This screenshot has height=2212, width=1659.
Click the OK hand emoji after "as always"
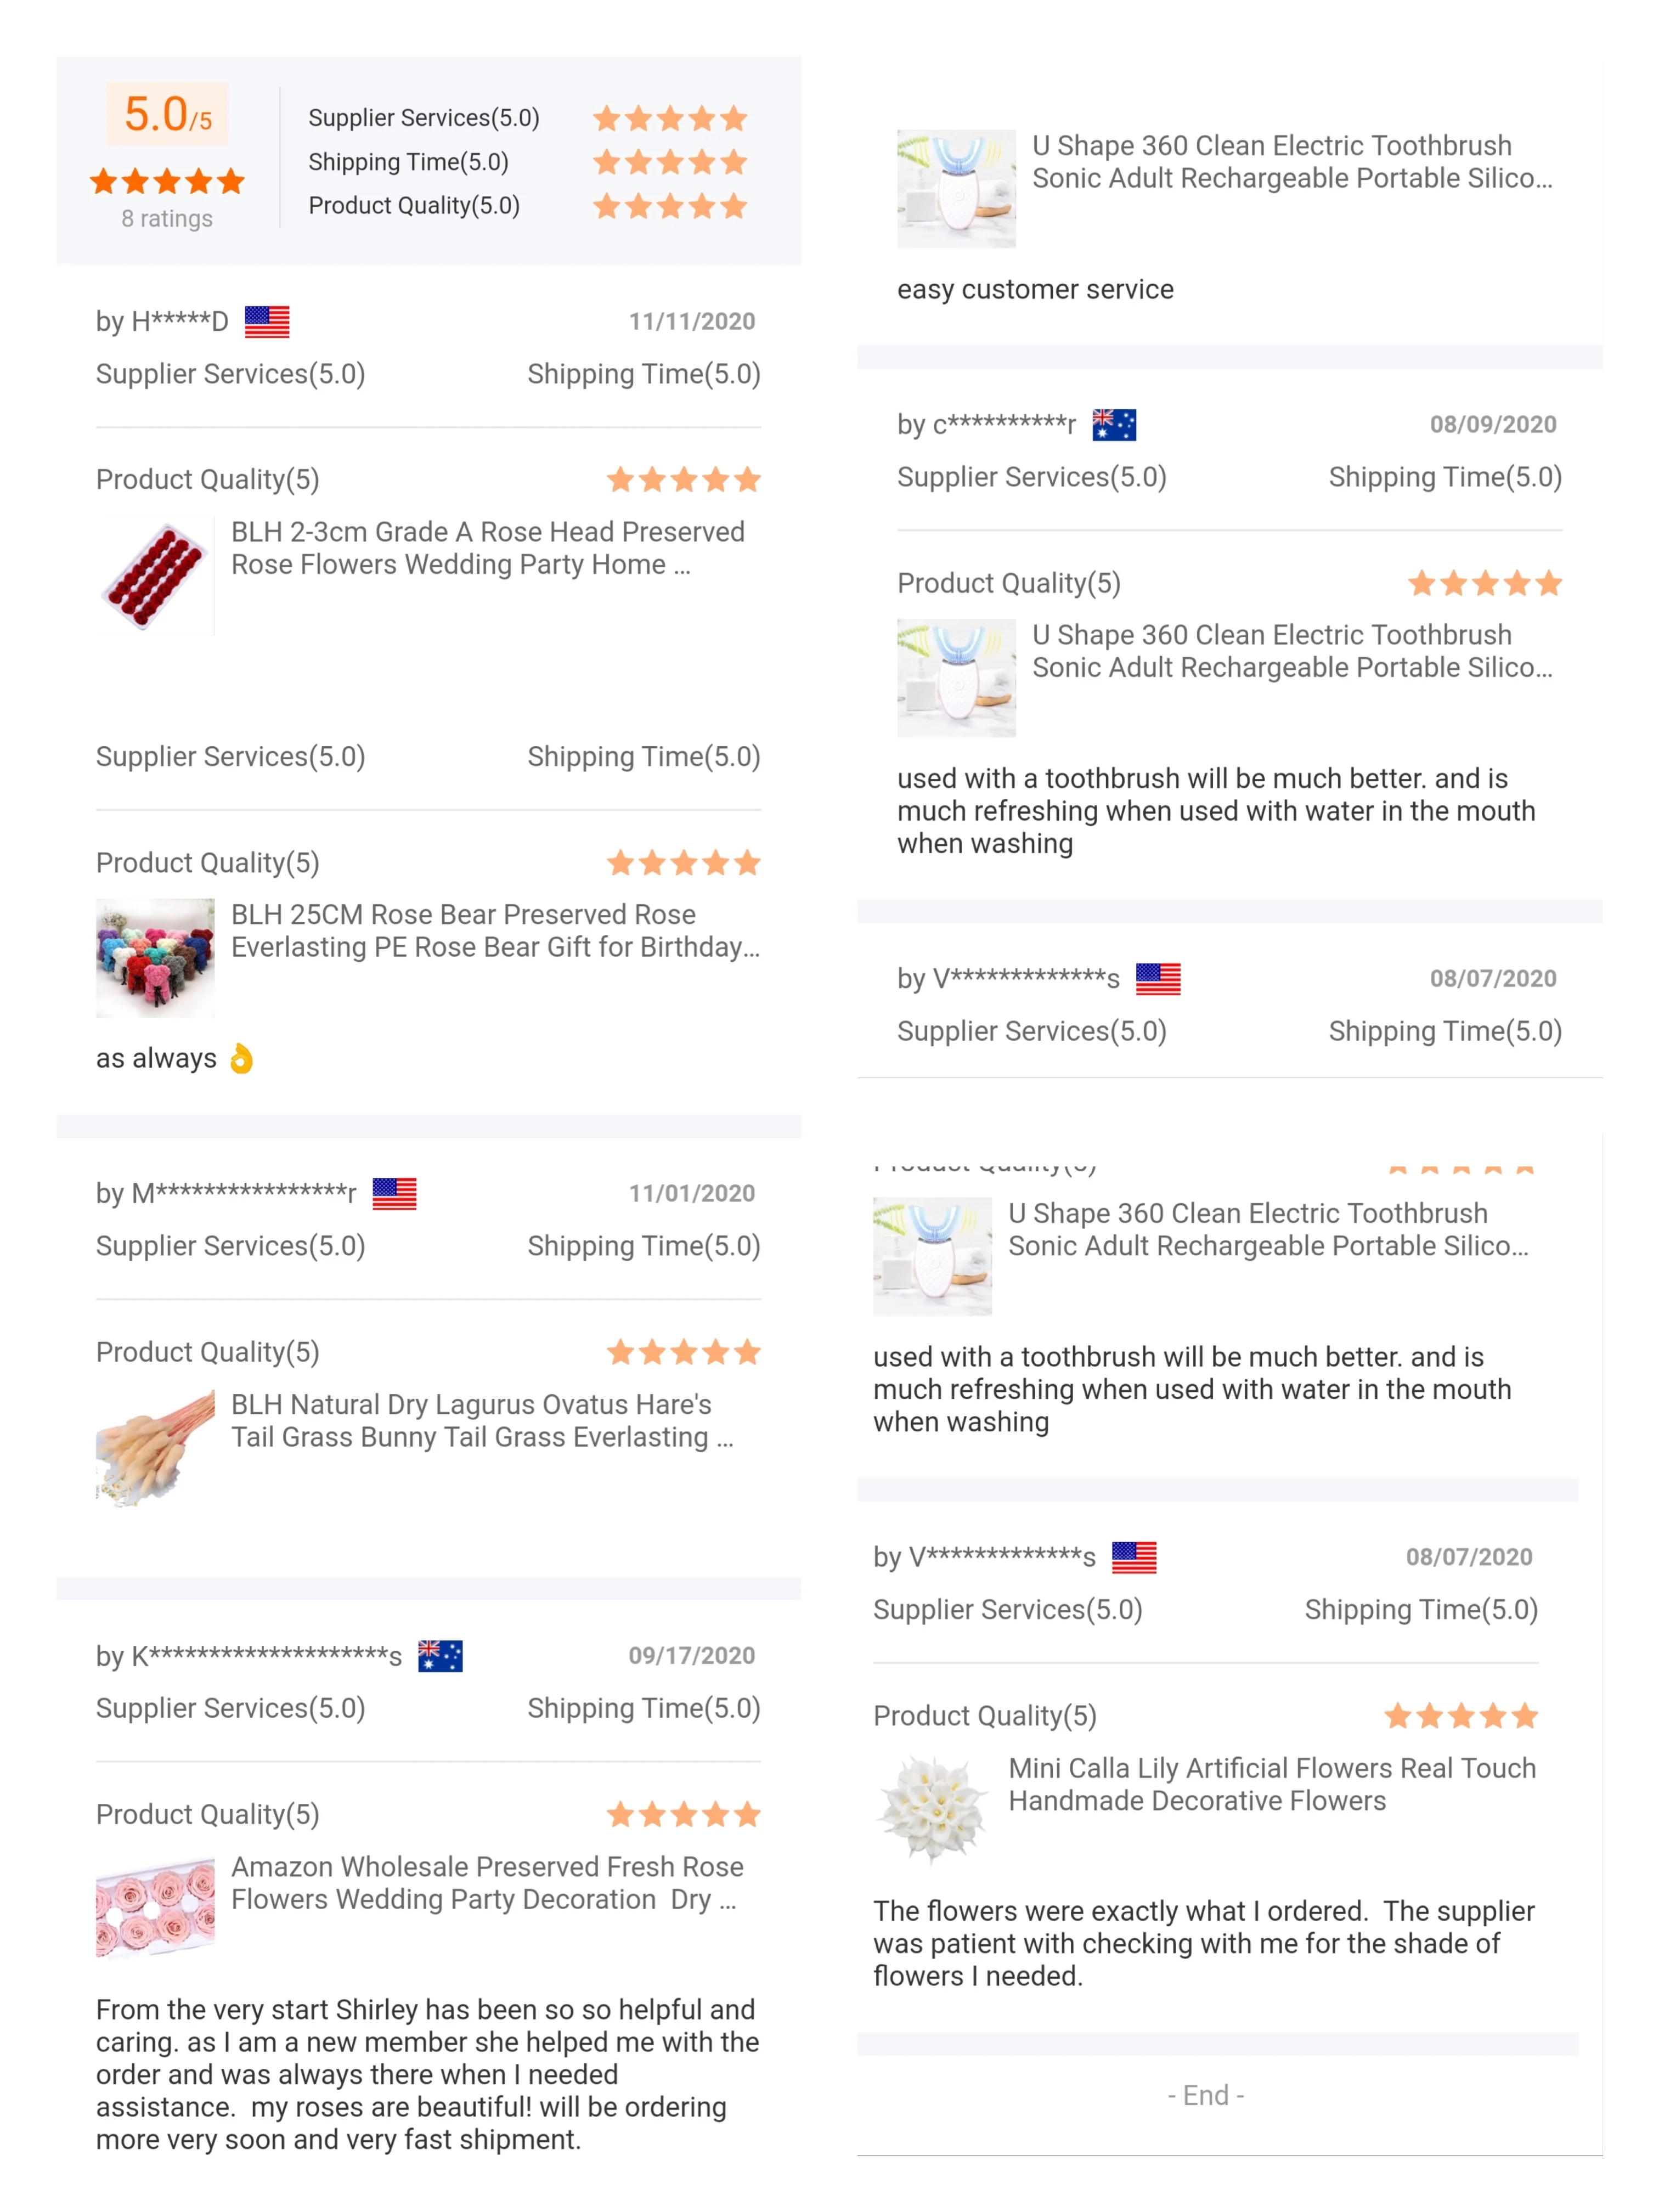[241, 1058]
